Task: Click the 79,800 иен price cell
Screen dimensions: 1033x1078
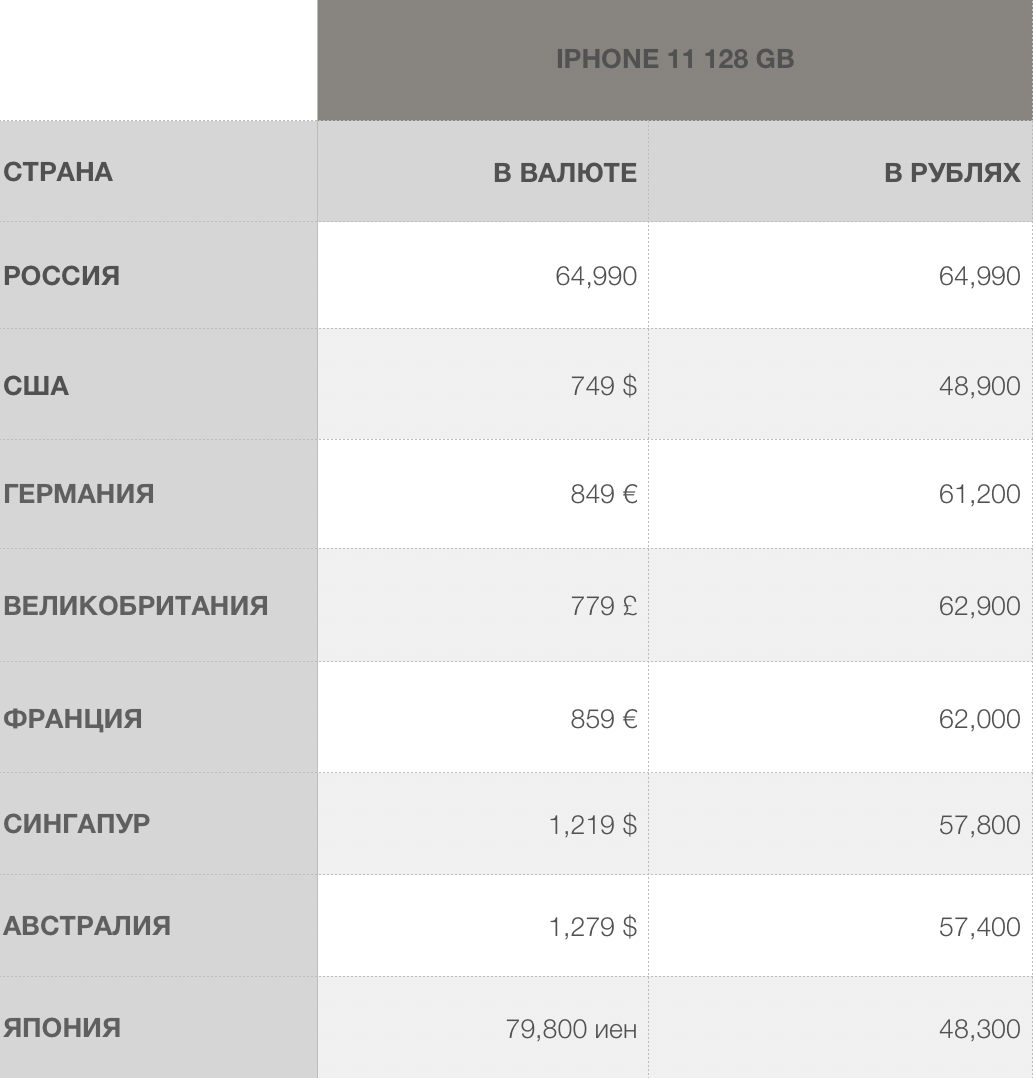Action: (x=571, y=1029)
